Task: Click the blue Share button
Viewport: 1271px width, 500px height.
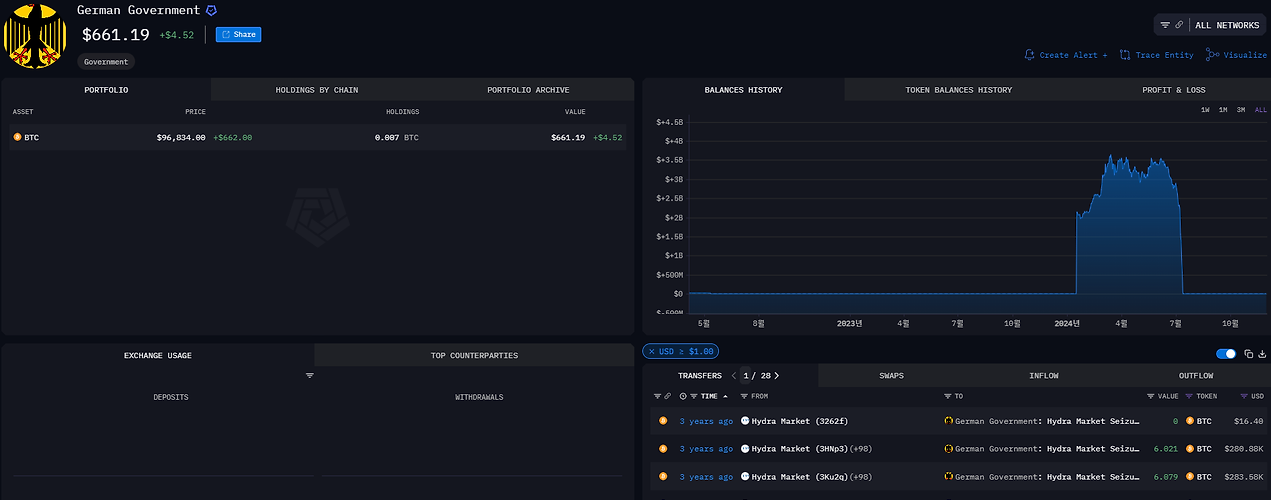Action: pyautogui.click(x=238, y=34)
